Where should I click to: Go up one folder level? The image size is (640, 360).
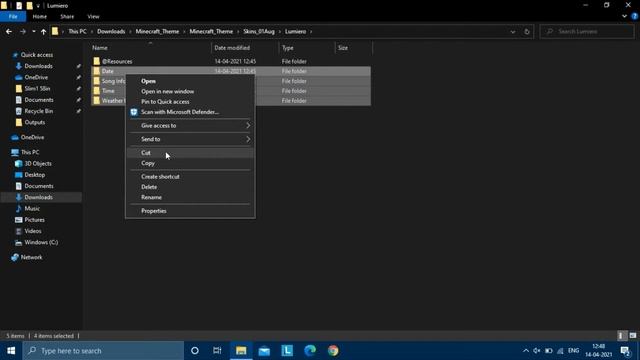tap(43, 31)
